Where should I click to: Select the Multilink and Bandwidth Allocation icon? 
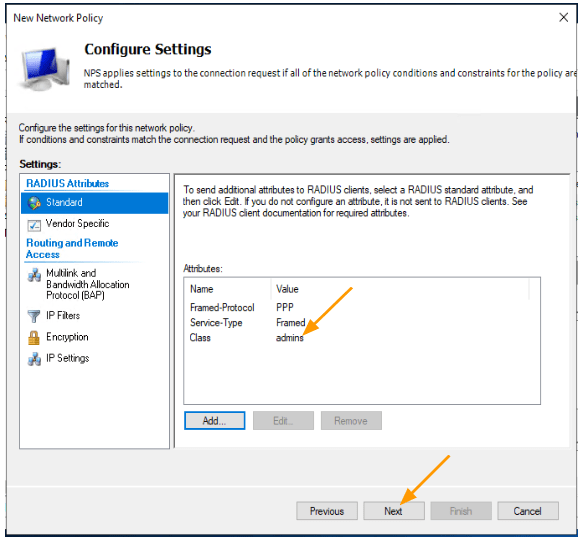[x=34, y=275]
